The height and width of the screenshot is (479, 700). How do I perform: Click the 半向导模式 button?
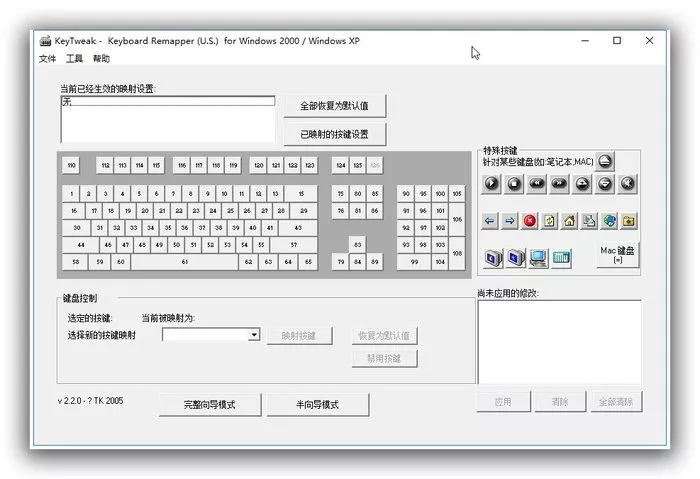[317, 404]
